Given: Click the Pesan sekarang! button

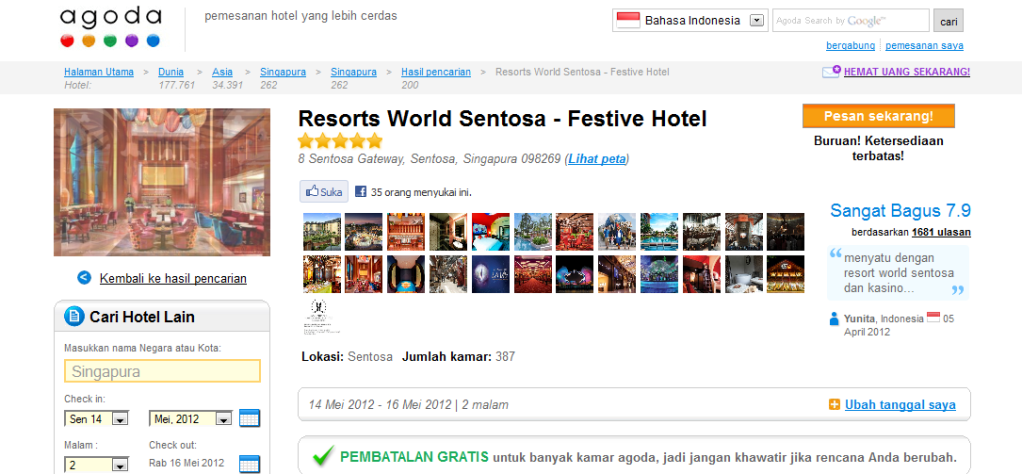Looking at the screenshot, I should pos(879,116).
